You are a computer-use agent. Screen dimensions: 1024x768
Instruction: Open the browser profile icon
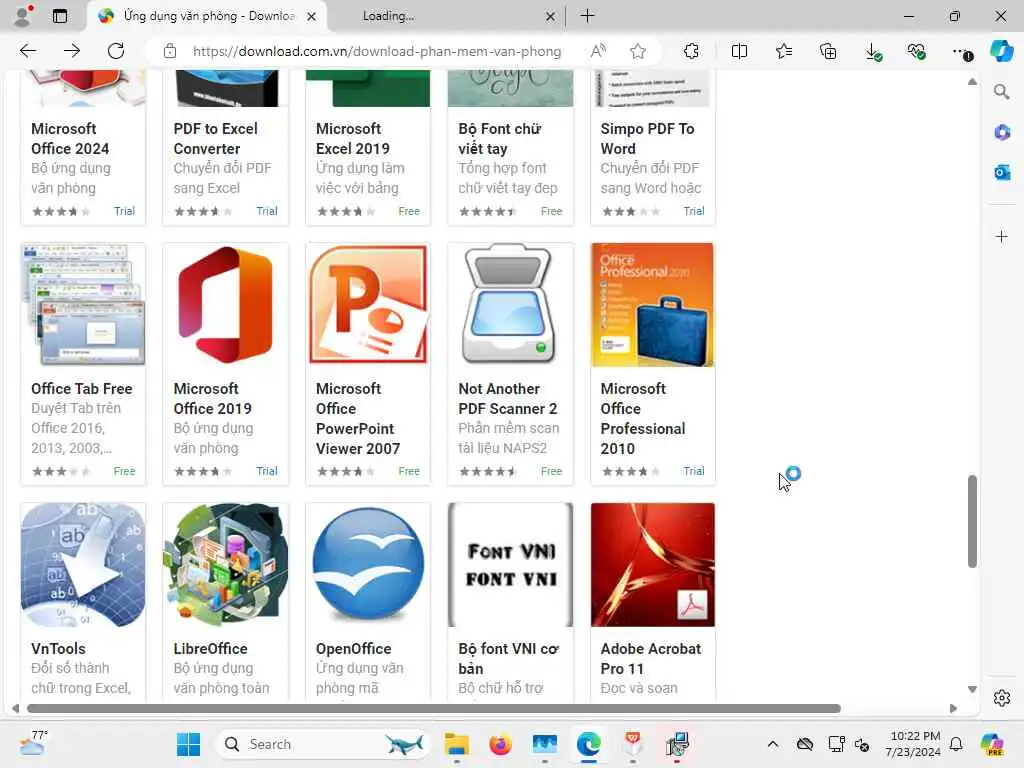pyautogui.click(x=23, y=15)
